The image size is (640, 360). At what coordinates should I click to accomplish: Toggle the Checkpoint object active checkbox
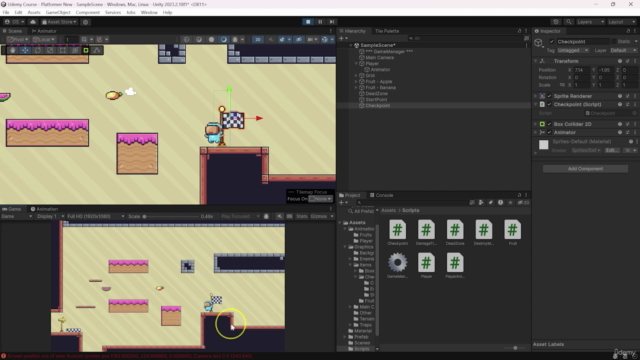(552, 42)
